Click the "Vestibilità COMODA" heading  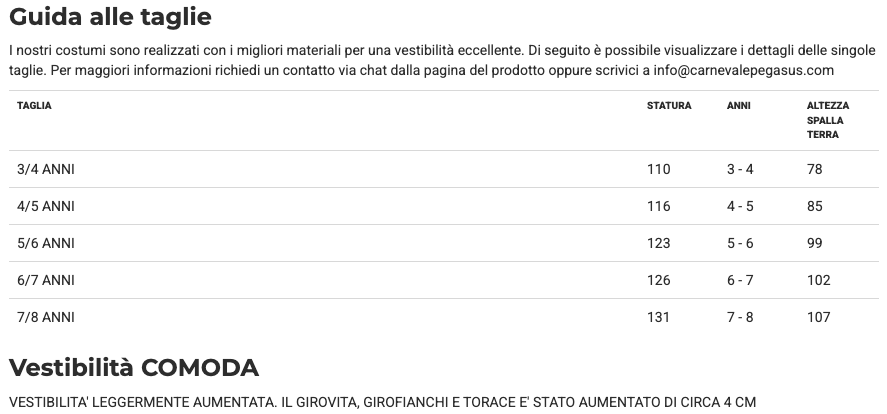click(x=134, y=367)
